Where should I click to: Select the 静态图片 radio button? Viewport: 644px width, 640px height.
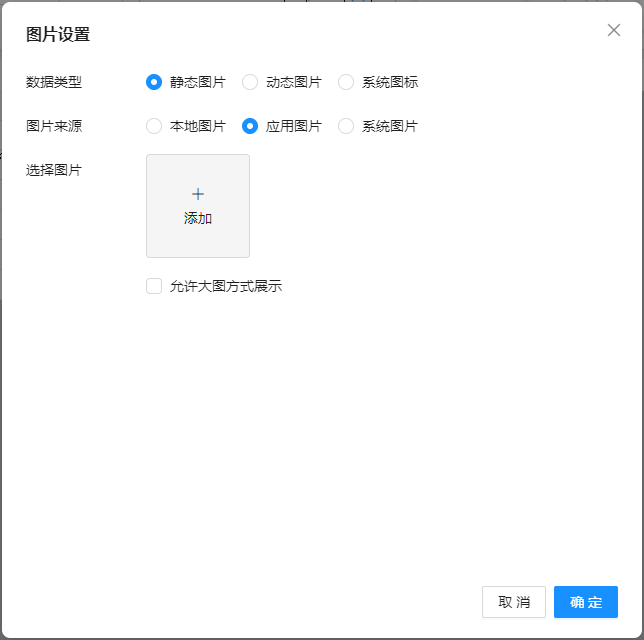tap(154, 82)
